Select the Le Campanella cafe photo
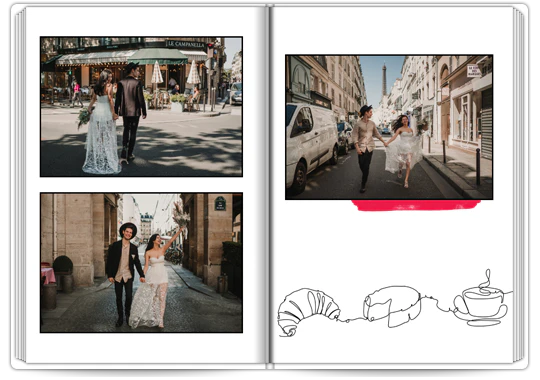This screenshot has height=380, width=540. (x=141, y=106)
